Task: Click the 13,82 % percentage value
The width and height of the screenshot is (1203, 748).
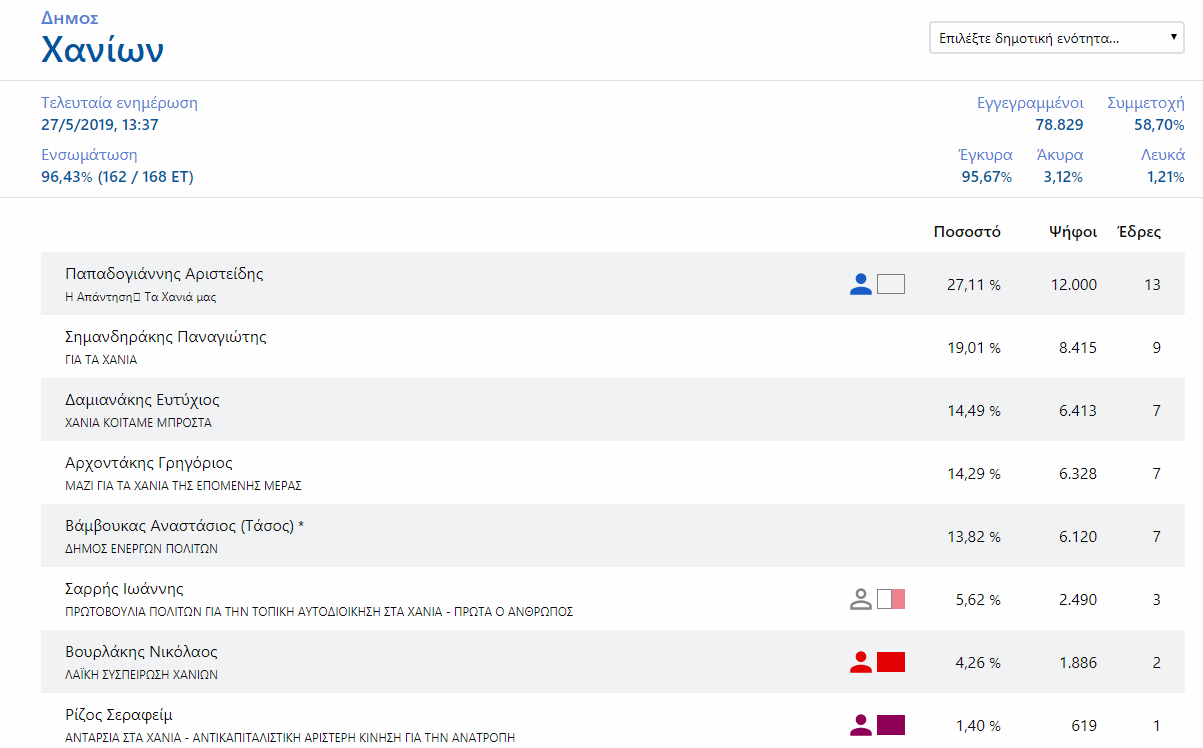Action: pos(974,537)
